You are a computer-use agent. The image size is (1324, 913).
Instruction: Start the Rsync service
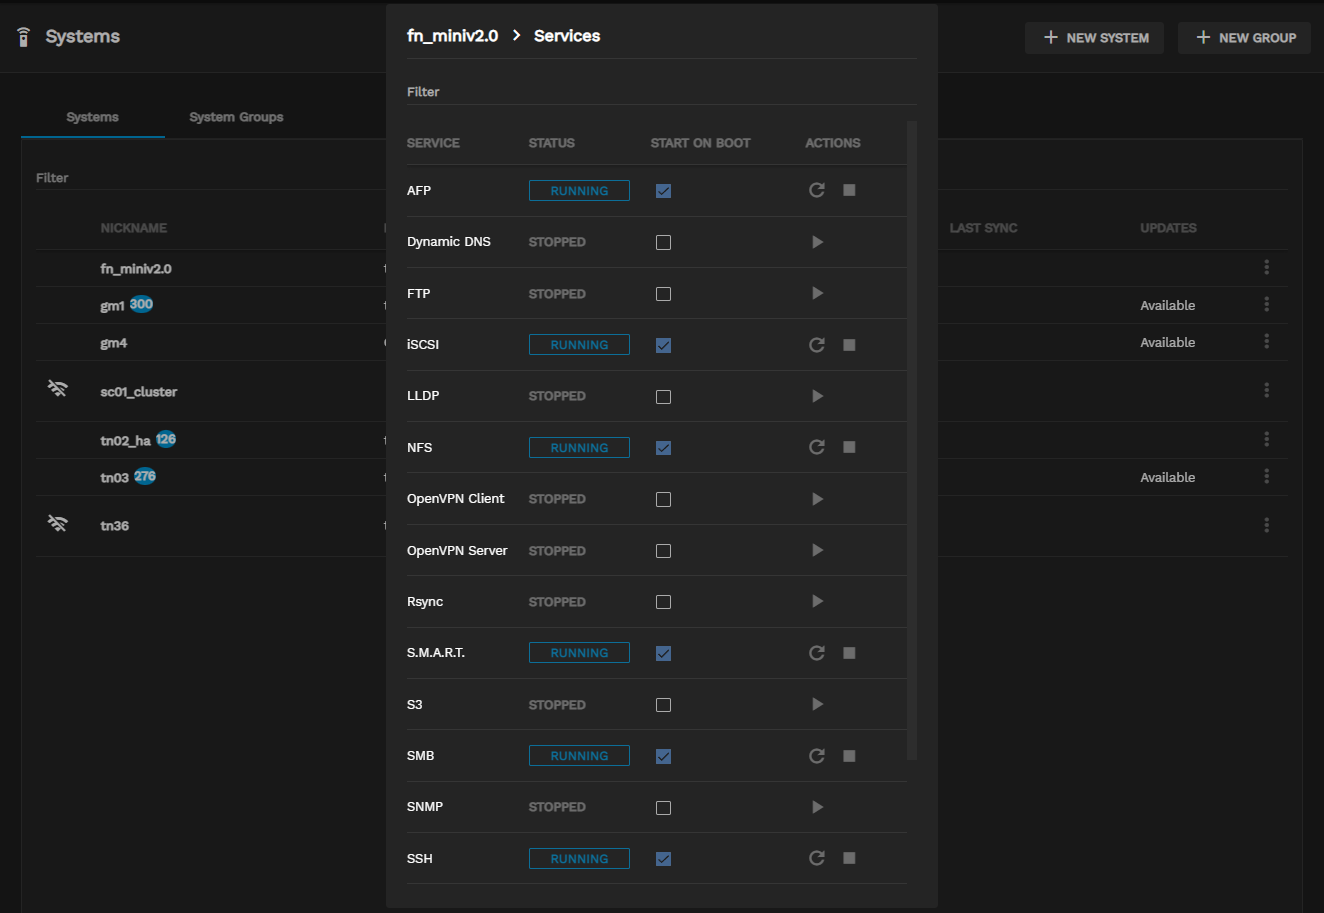coord(817,601)
